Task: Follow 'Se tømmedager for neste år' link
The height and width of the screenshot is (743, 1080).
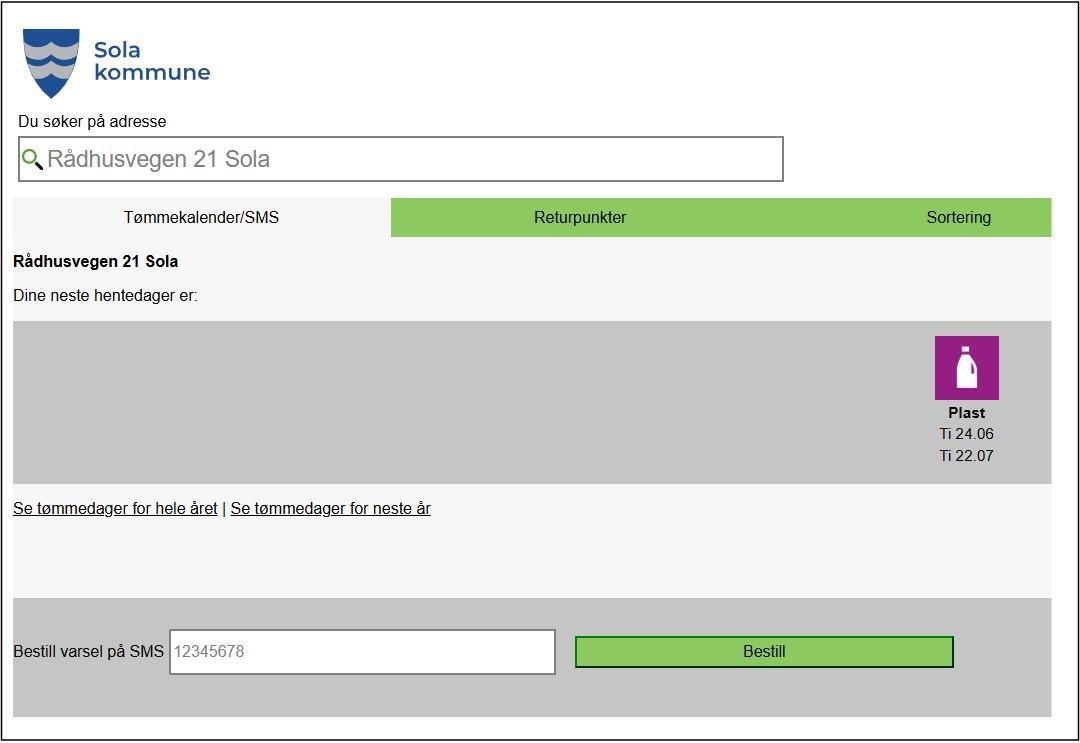Action: [330, 508]
